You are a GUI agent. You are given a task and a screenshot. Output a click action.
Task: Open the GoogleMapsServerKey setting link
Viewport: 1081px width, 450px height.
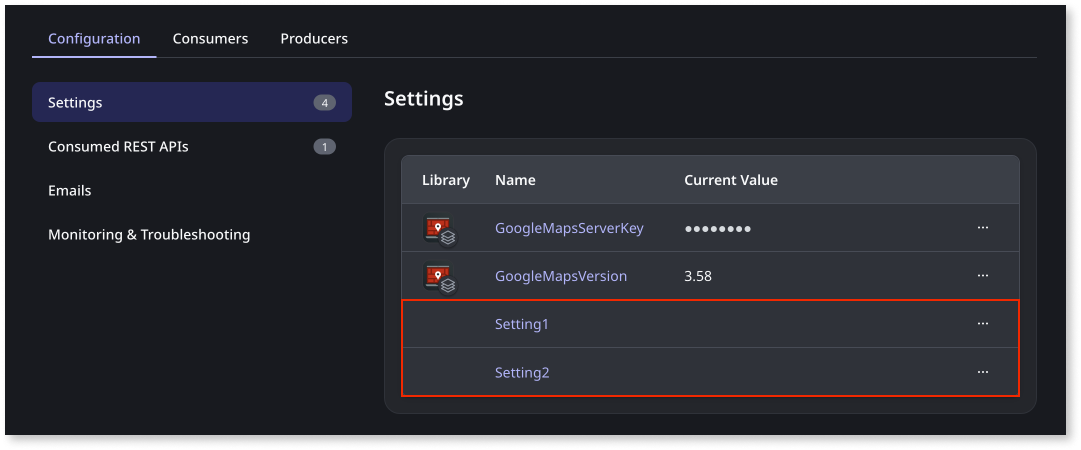pos(568,228)
